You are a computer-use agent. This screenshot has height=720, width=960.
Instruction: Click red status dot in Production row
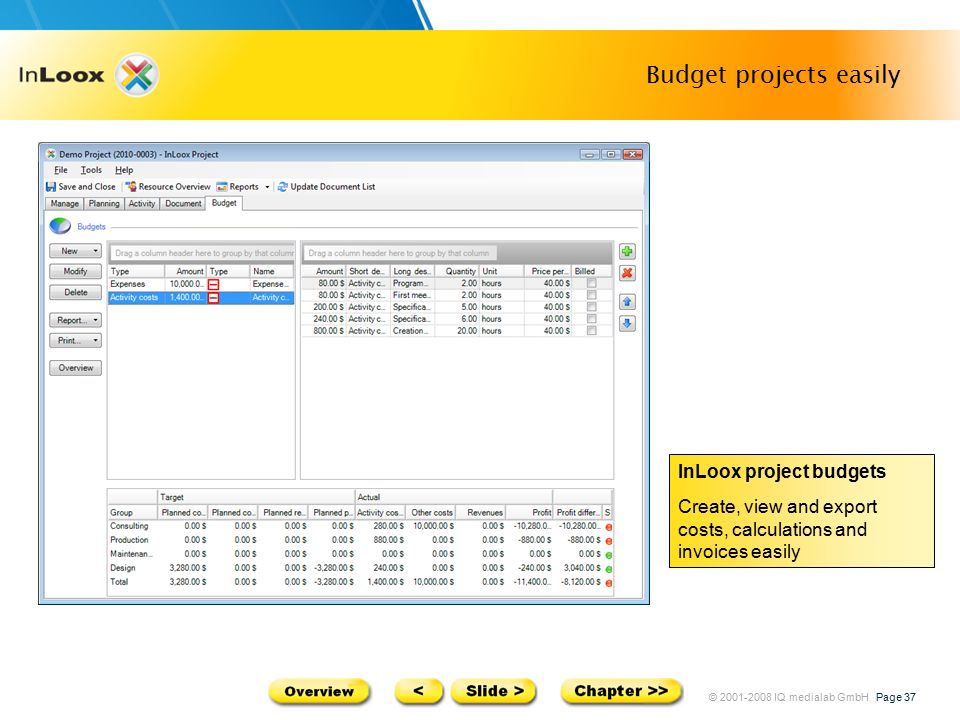(x=609, y=541)
